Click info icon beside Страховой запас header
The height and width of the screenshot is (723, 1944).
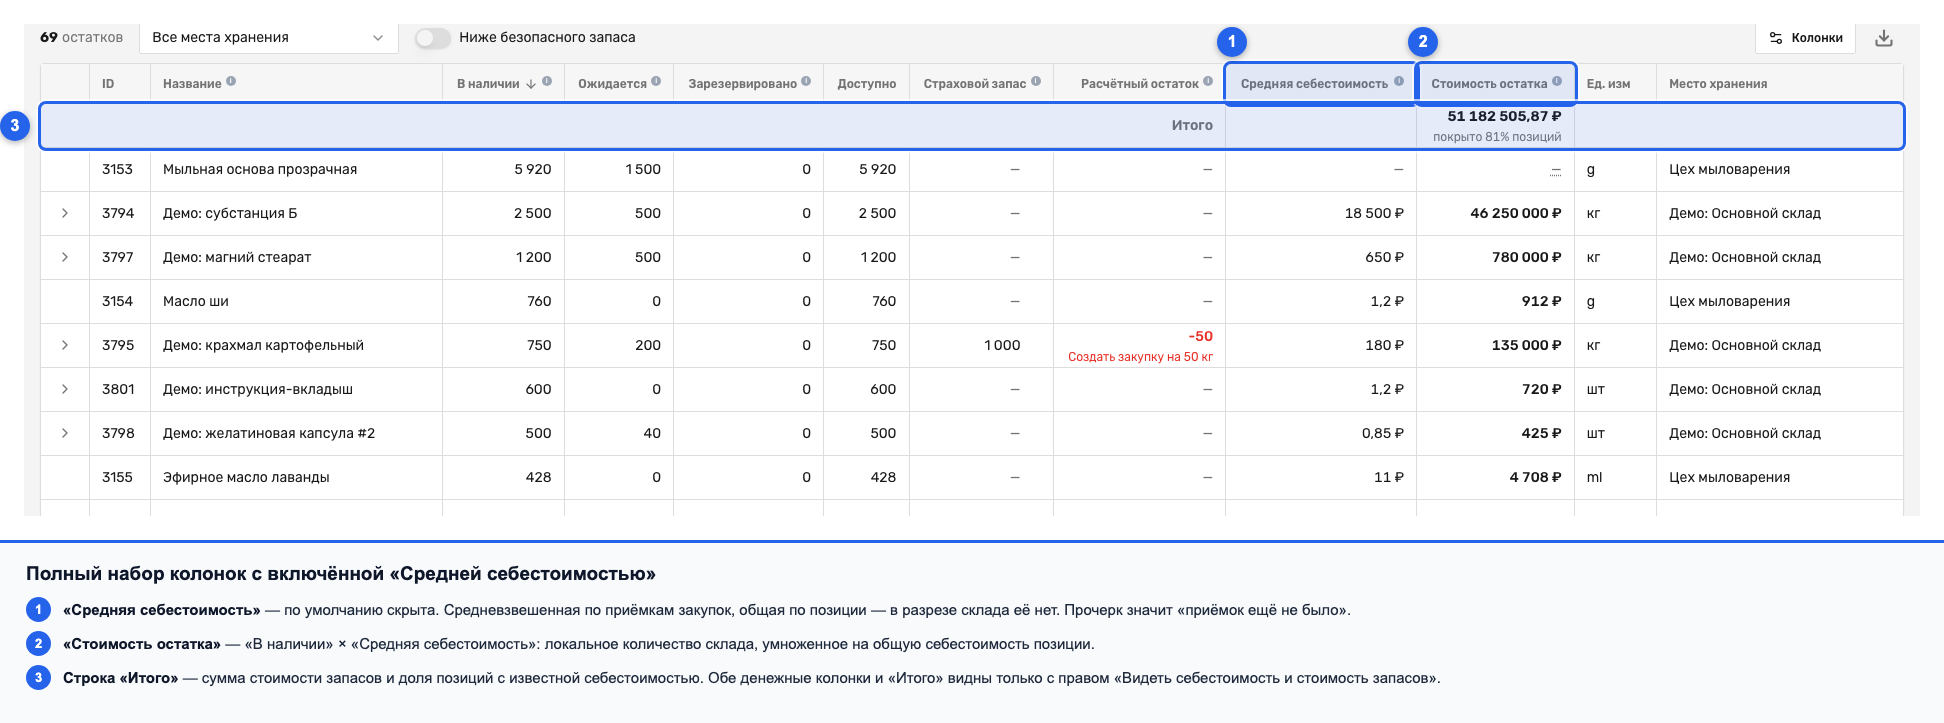coord(1036,82)
